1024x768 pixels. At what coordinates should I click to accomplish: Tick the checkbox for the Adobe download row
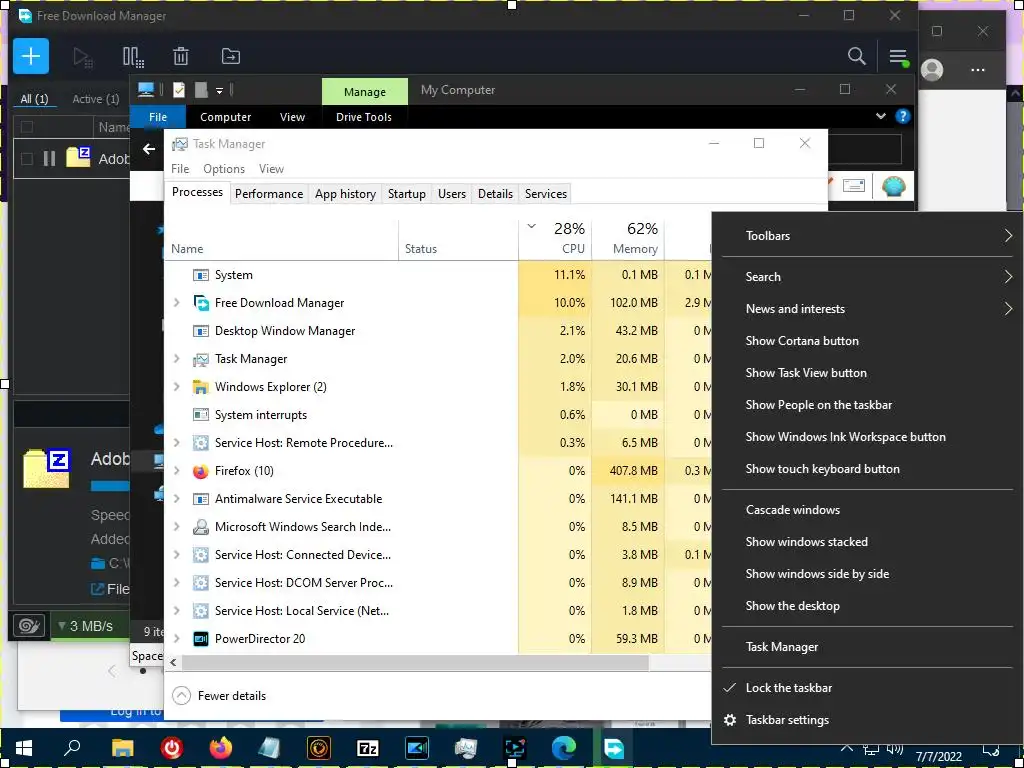pyautogui.click(x=27, y=158)
